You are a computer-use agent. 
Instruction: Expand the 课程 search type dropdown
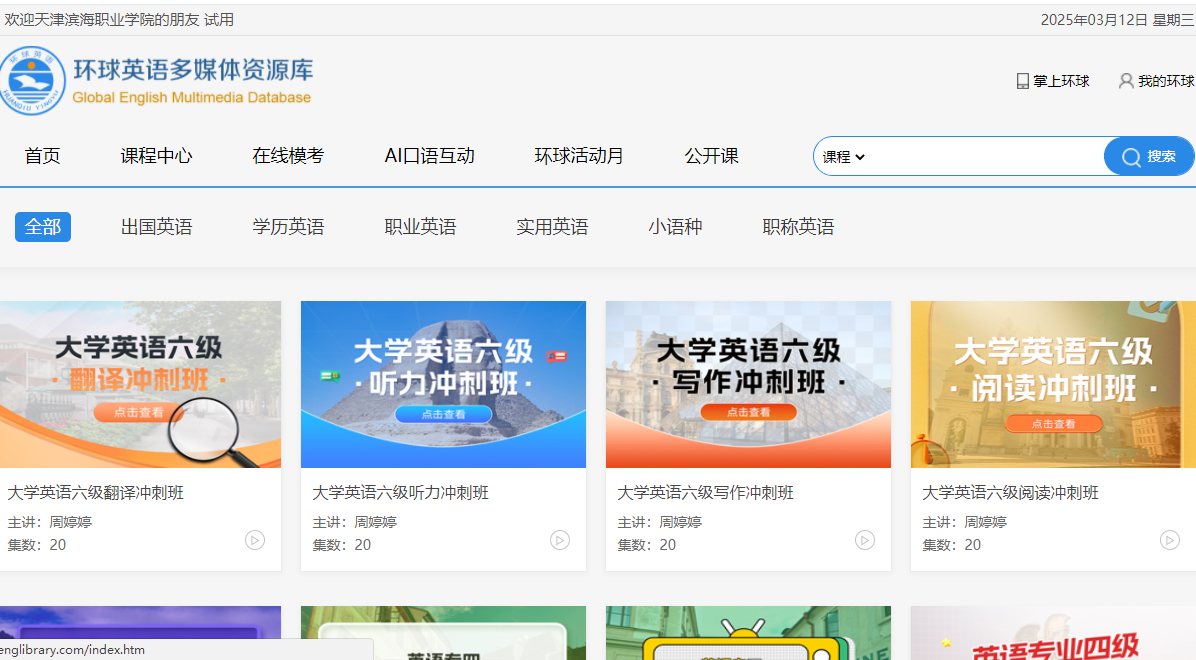click(x=843, y=157)
